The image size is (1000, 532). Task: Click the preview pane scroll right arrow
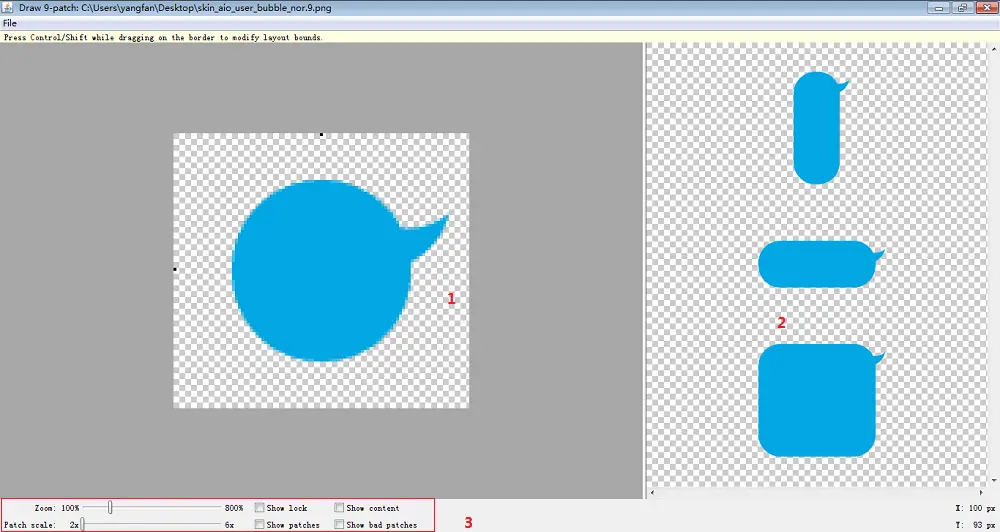981,492
